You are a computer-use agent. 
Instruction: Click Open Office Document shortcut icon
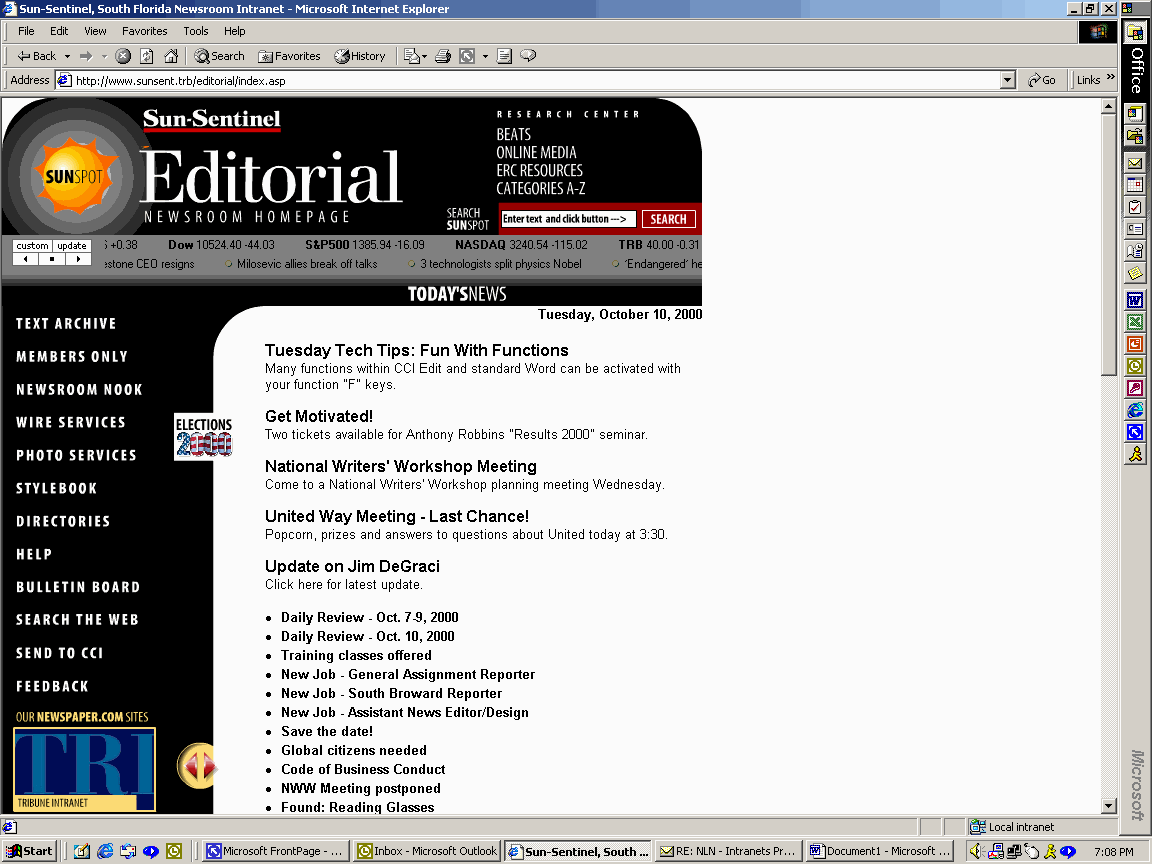coord(1135,136)
